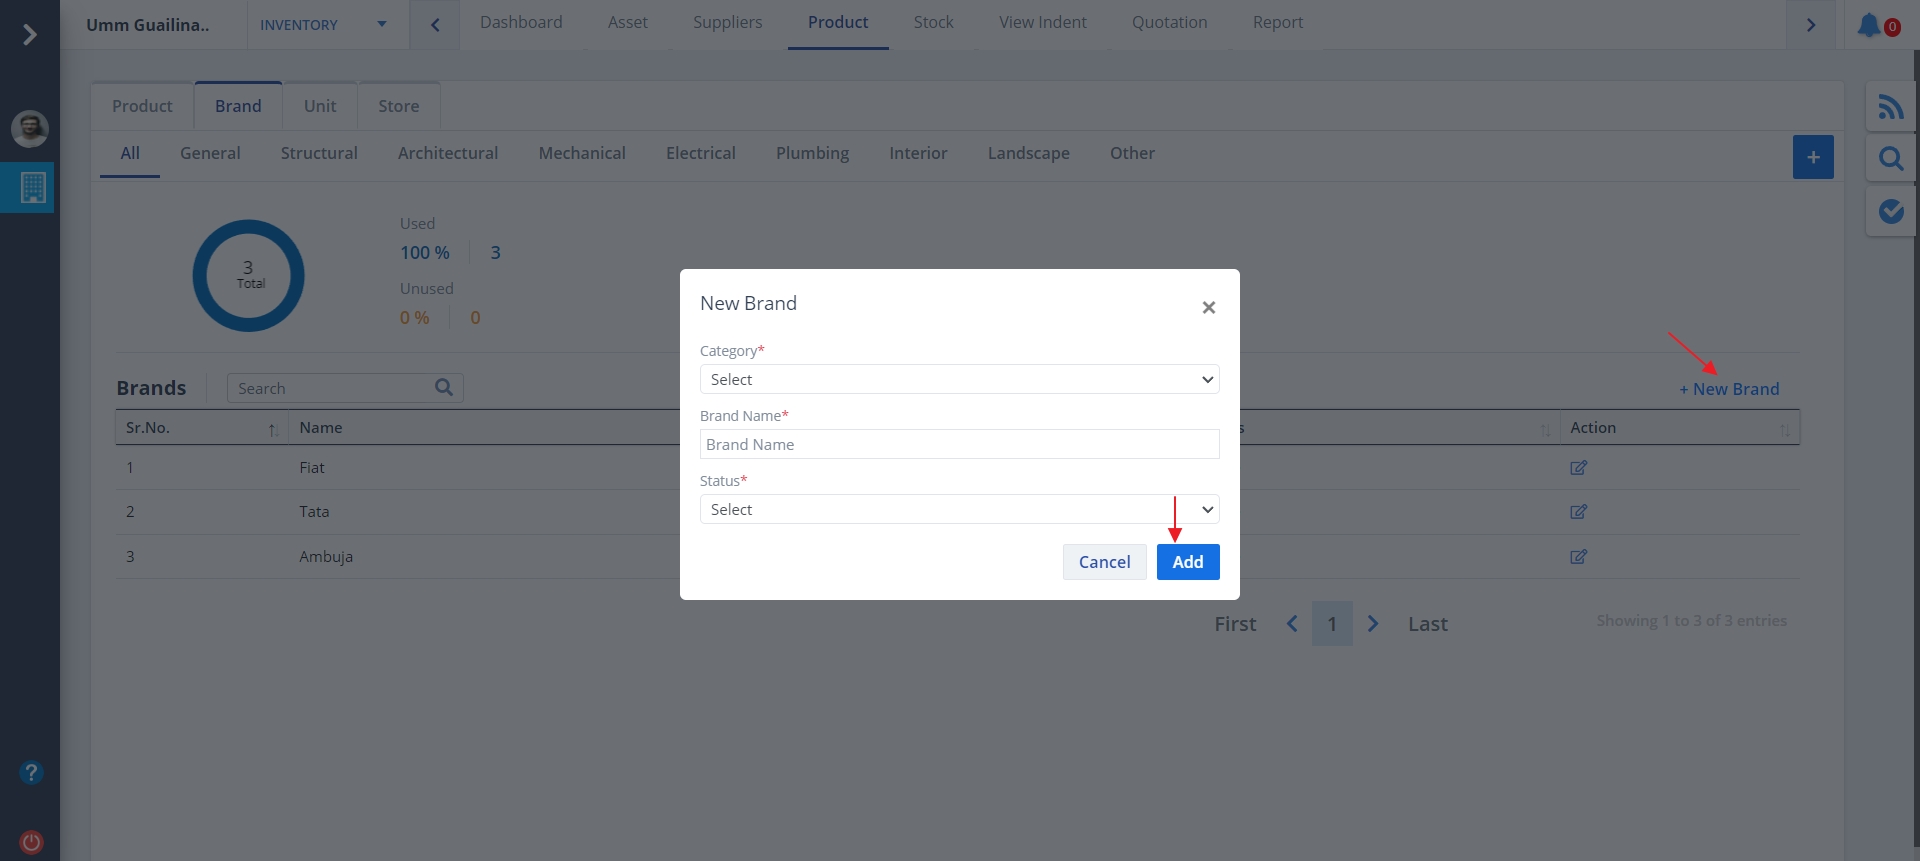Open the RSS feed icon

(1890, 107)
